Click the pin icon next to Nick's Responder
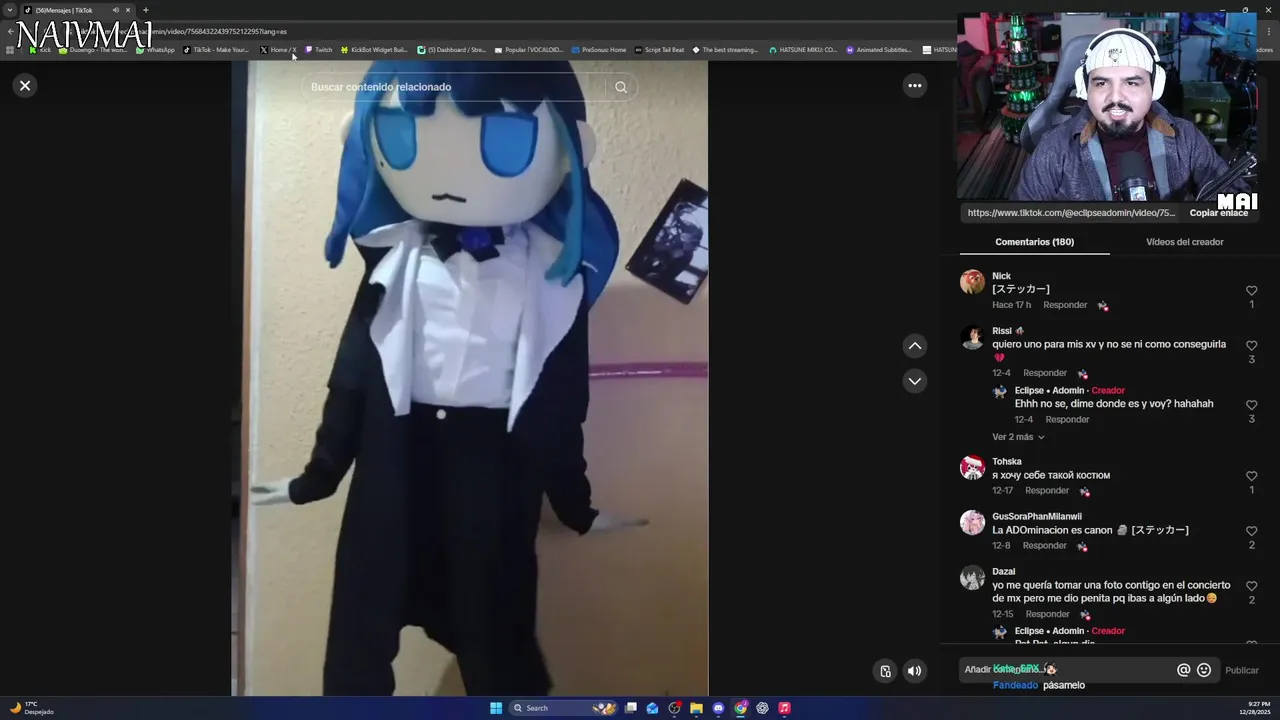The image size is (1280, 720). pos(1102,306)
